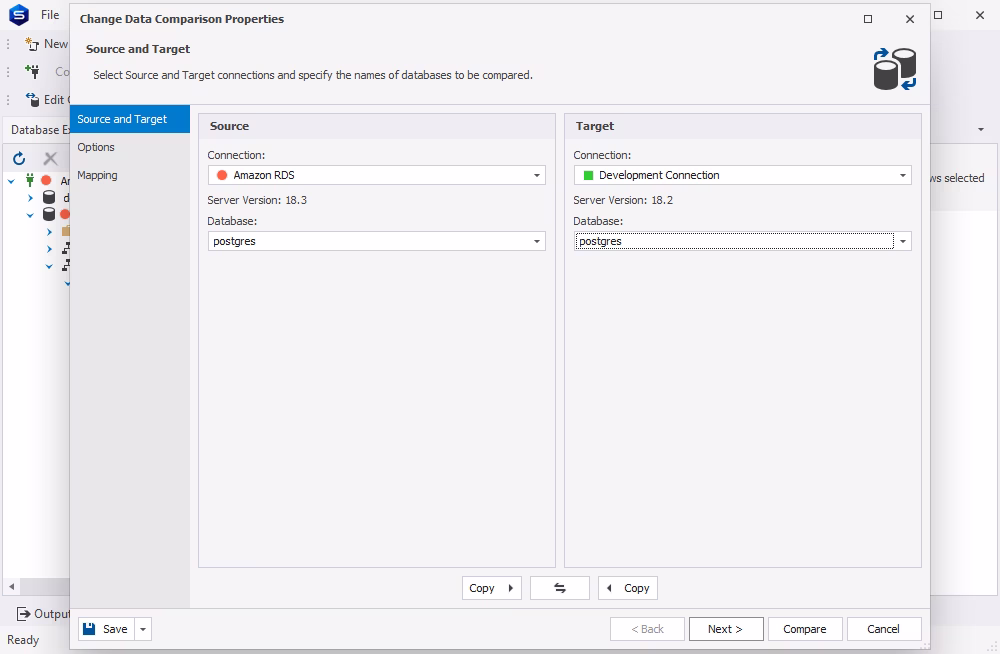Image resolution: width=1000 pixels, height=654 pixels.
Task: Close the main application window
Action: click(980, 15)
